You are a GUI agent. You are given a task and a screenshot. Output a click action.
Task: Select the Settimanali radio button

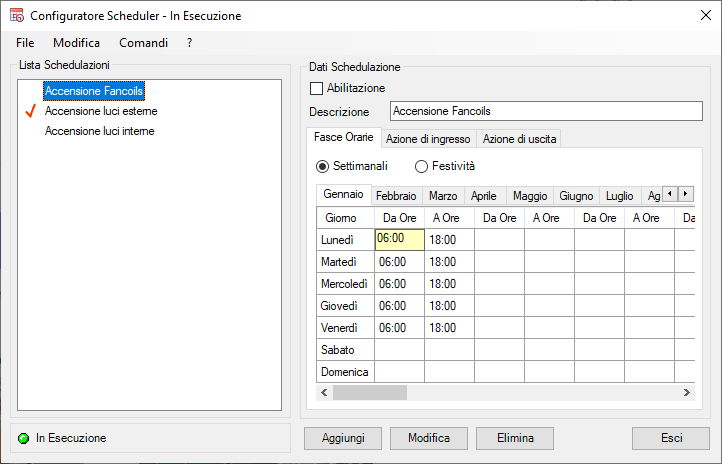[322, 166]
